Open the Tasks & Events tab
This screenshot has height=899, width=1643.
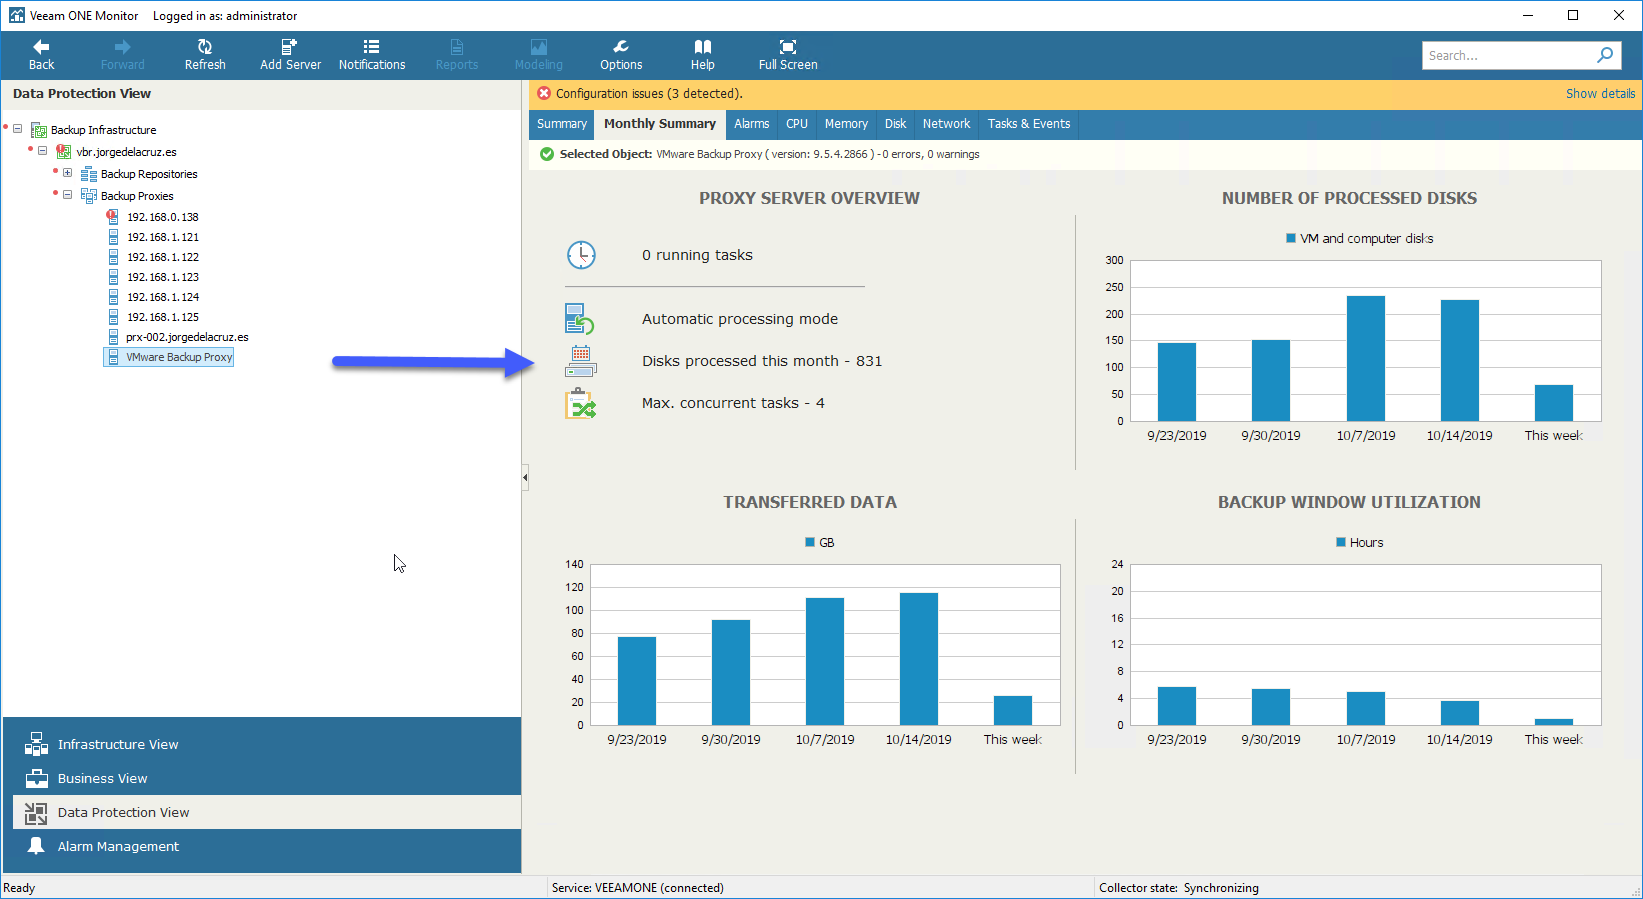(1029, 124)
